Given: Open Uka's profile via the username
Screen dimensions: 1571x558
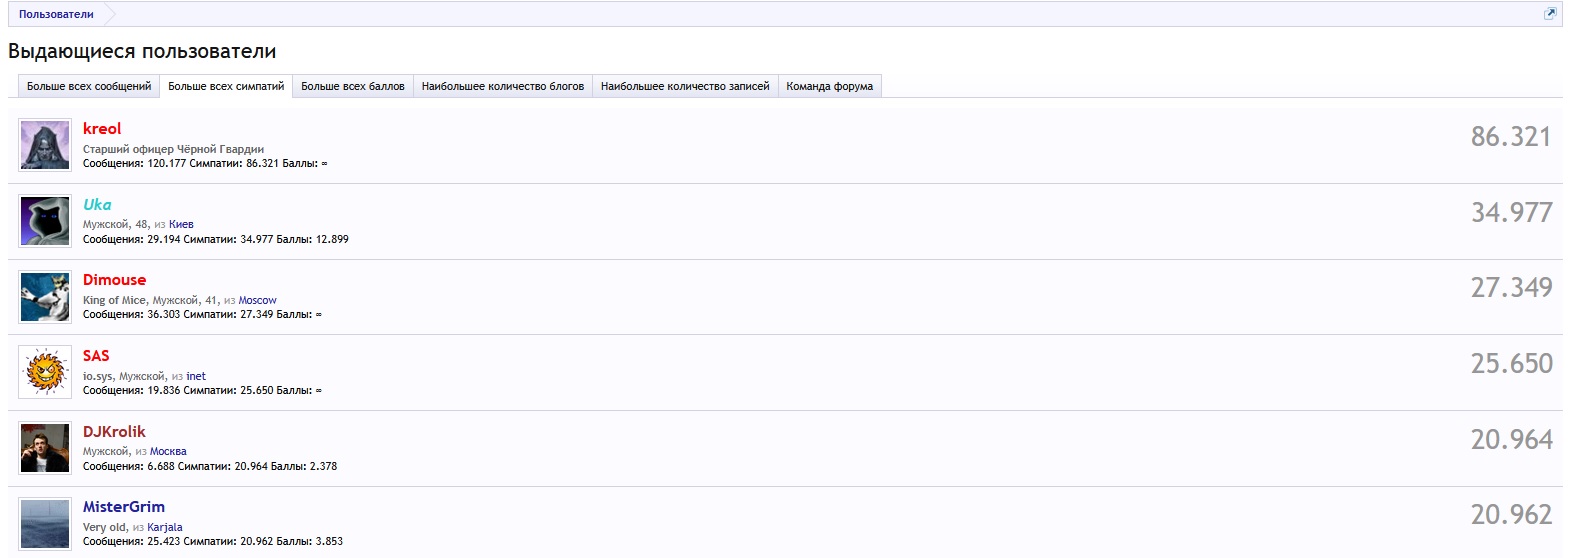Looking at the screenshot, I should pos(97,204).
